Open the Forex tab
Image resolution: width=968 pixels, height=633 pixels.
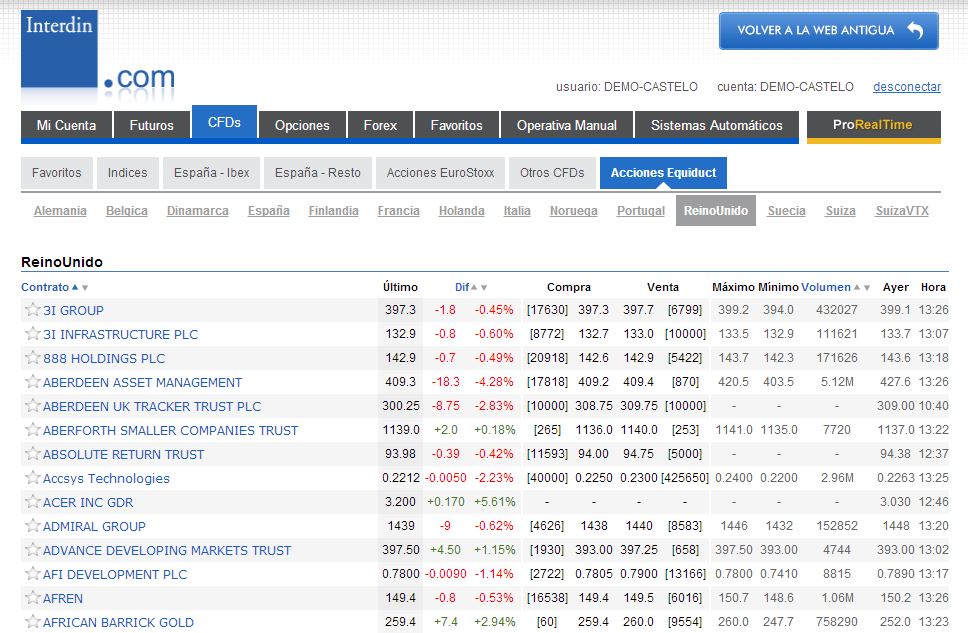380,125
